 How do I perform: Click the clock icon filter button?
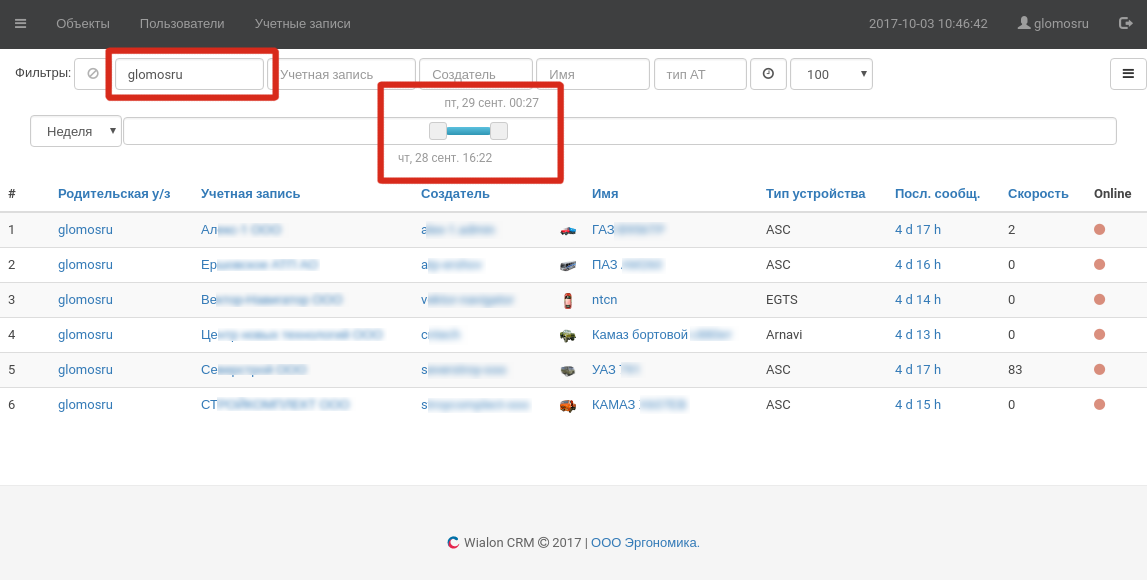click(768, 74)
